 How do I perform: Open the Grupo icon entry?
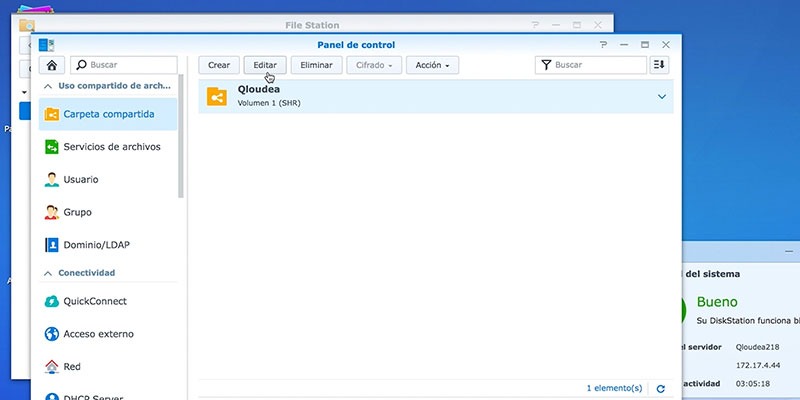tap(52, 212)
